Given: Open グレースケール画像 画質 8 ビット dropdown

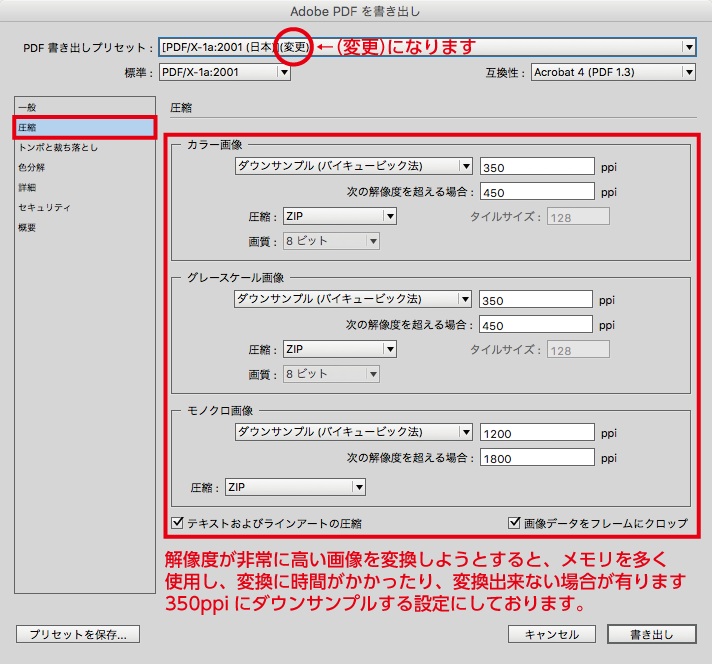Looking at the screenshot, I should click(x=331, y=374).
